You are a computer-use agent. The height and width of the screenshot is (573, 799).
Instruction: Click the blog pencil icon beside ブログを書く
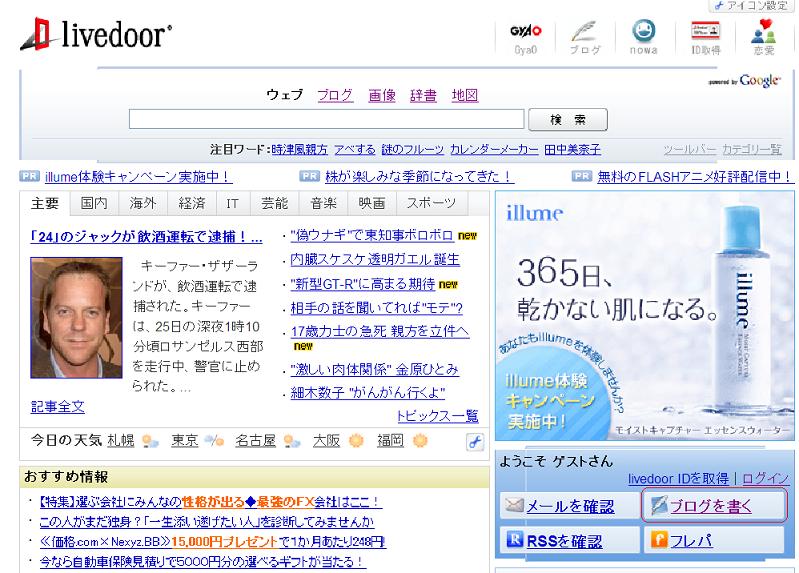pos(659,505)
